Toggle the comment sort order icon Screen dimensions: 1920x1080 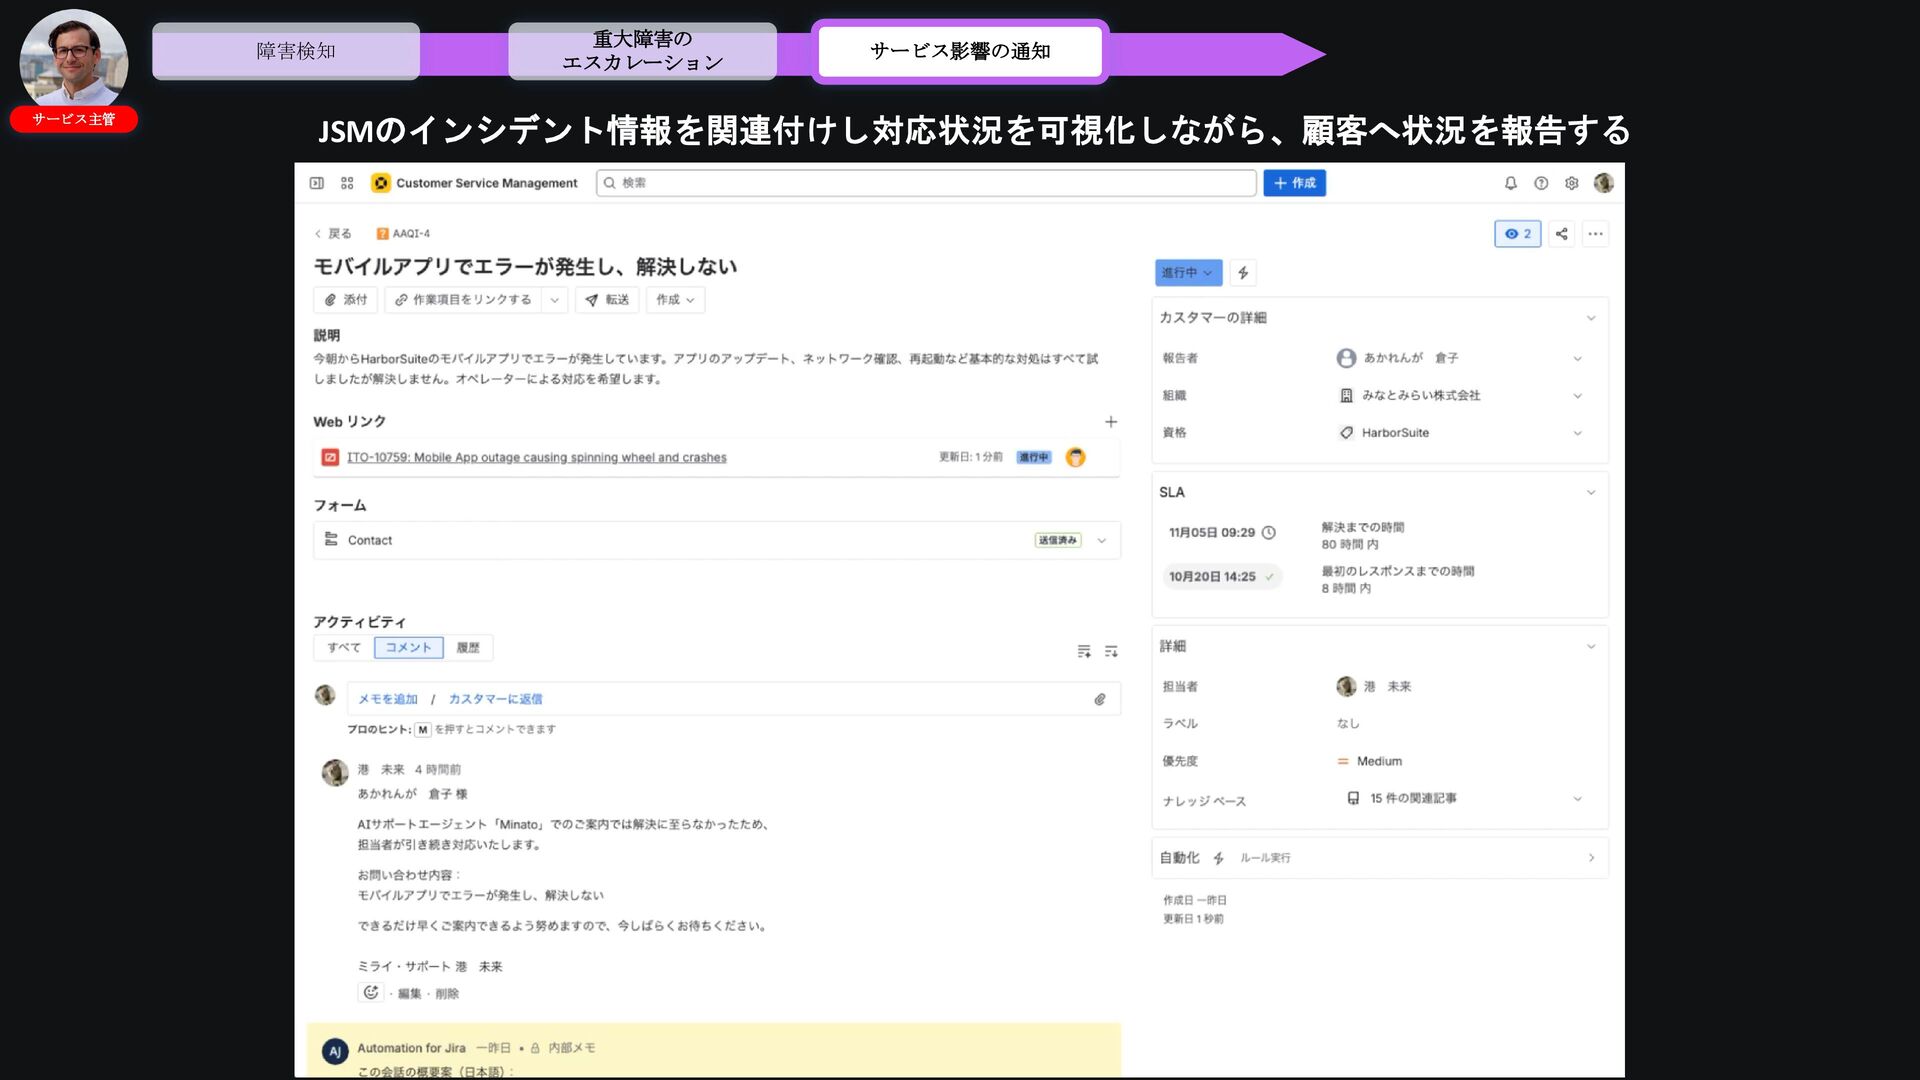(x=1111, y=651)
